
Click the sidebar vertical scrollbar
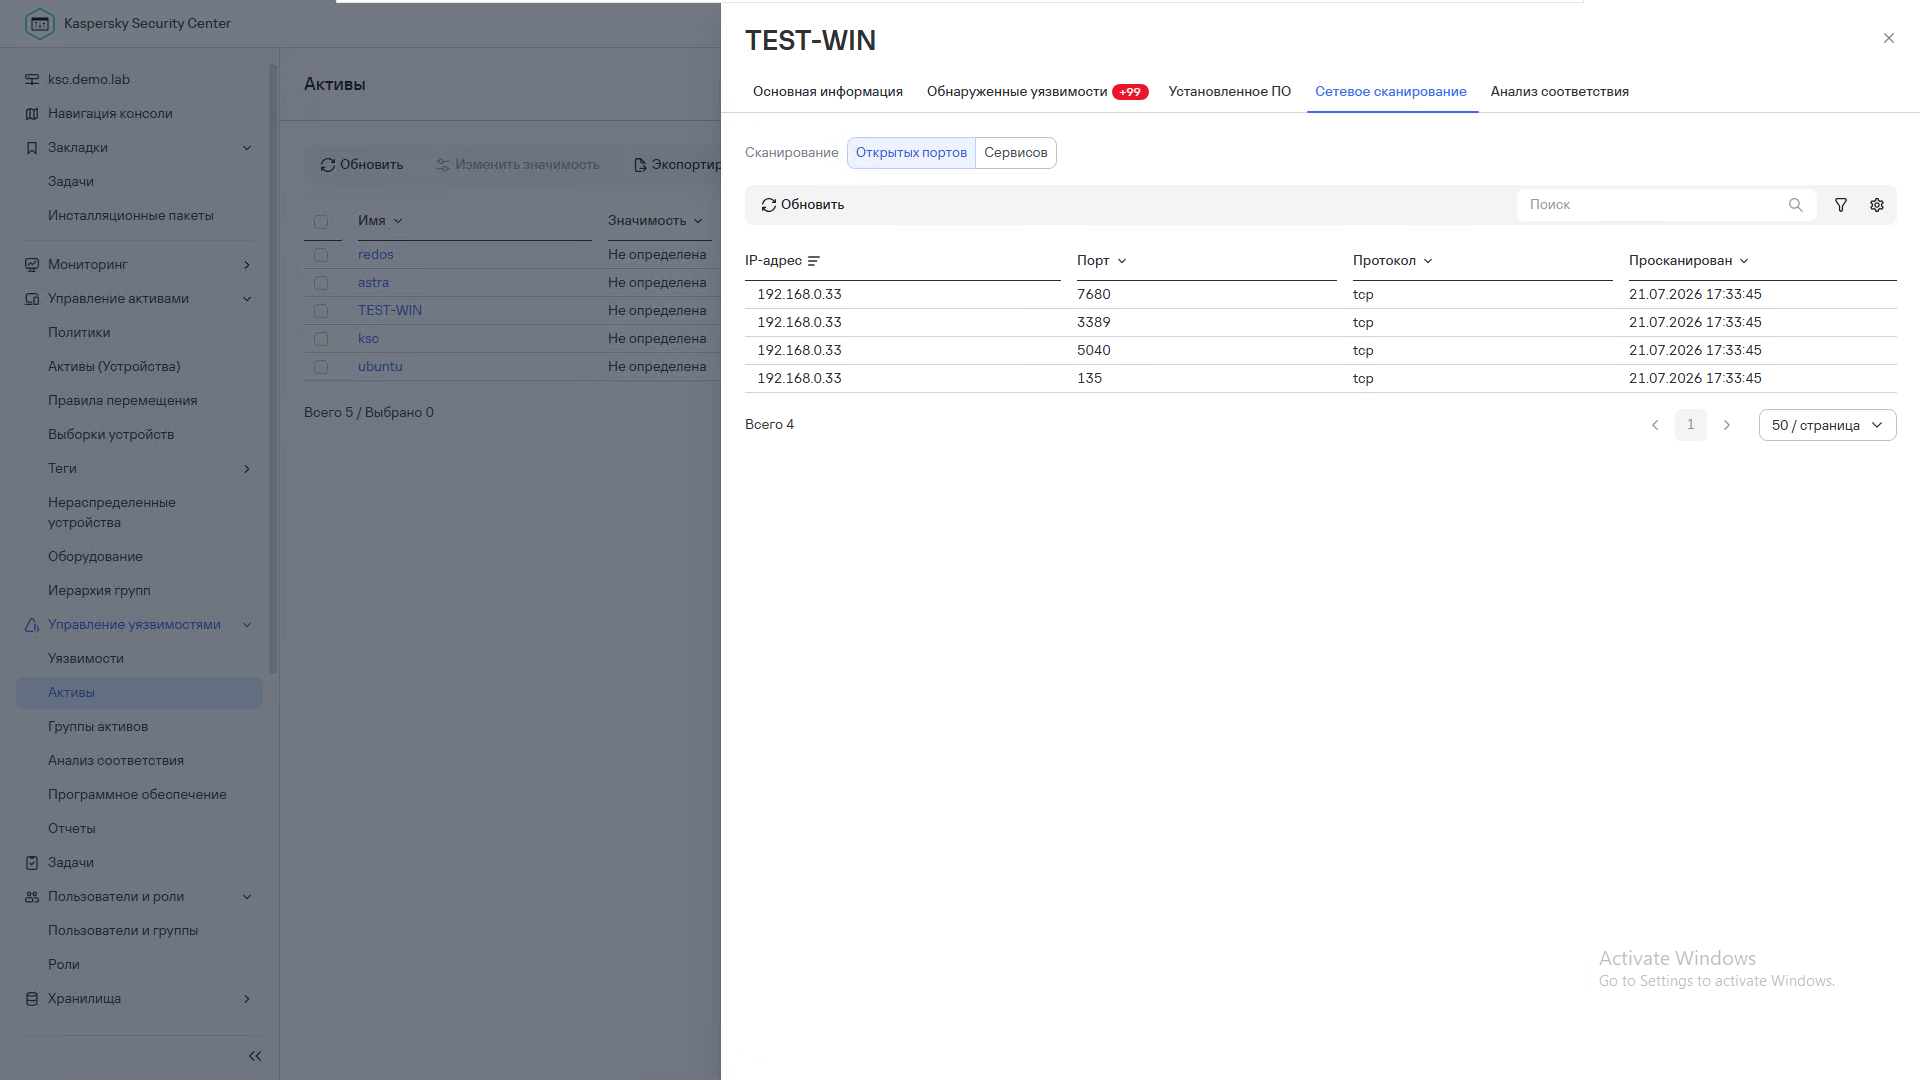tap(273, 370)
